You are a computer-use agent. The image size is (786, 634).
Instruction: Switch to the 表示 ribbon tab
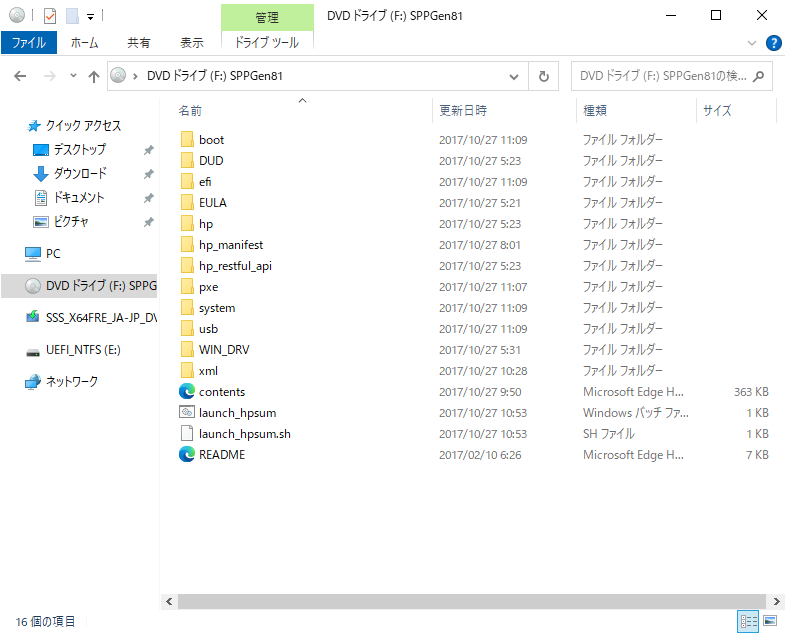click(x=191, y=43)
